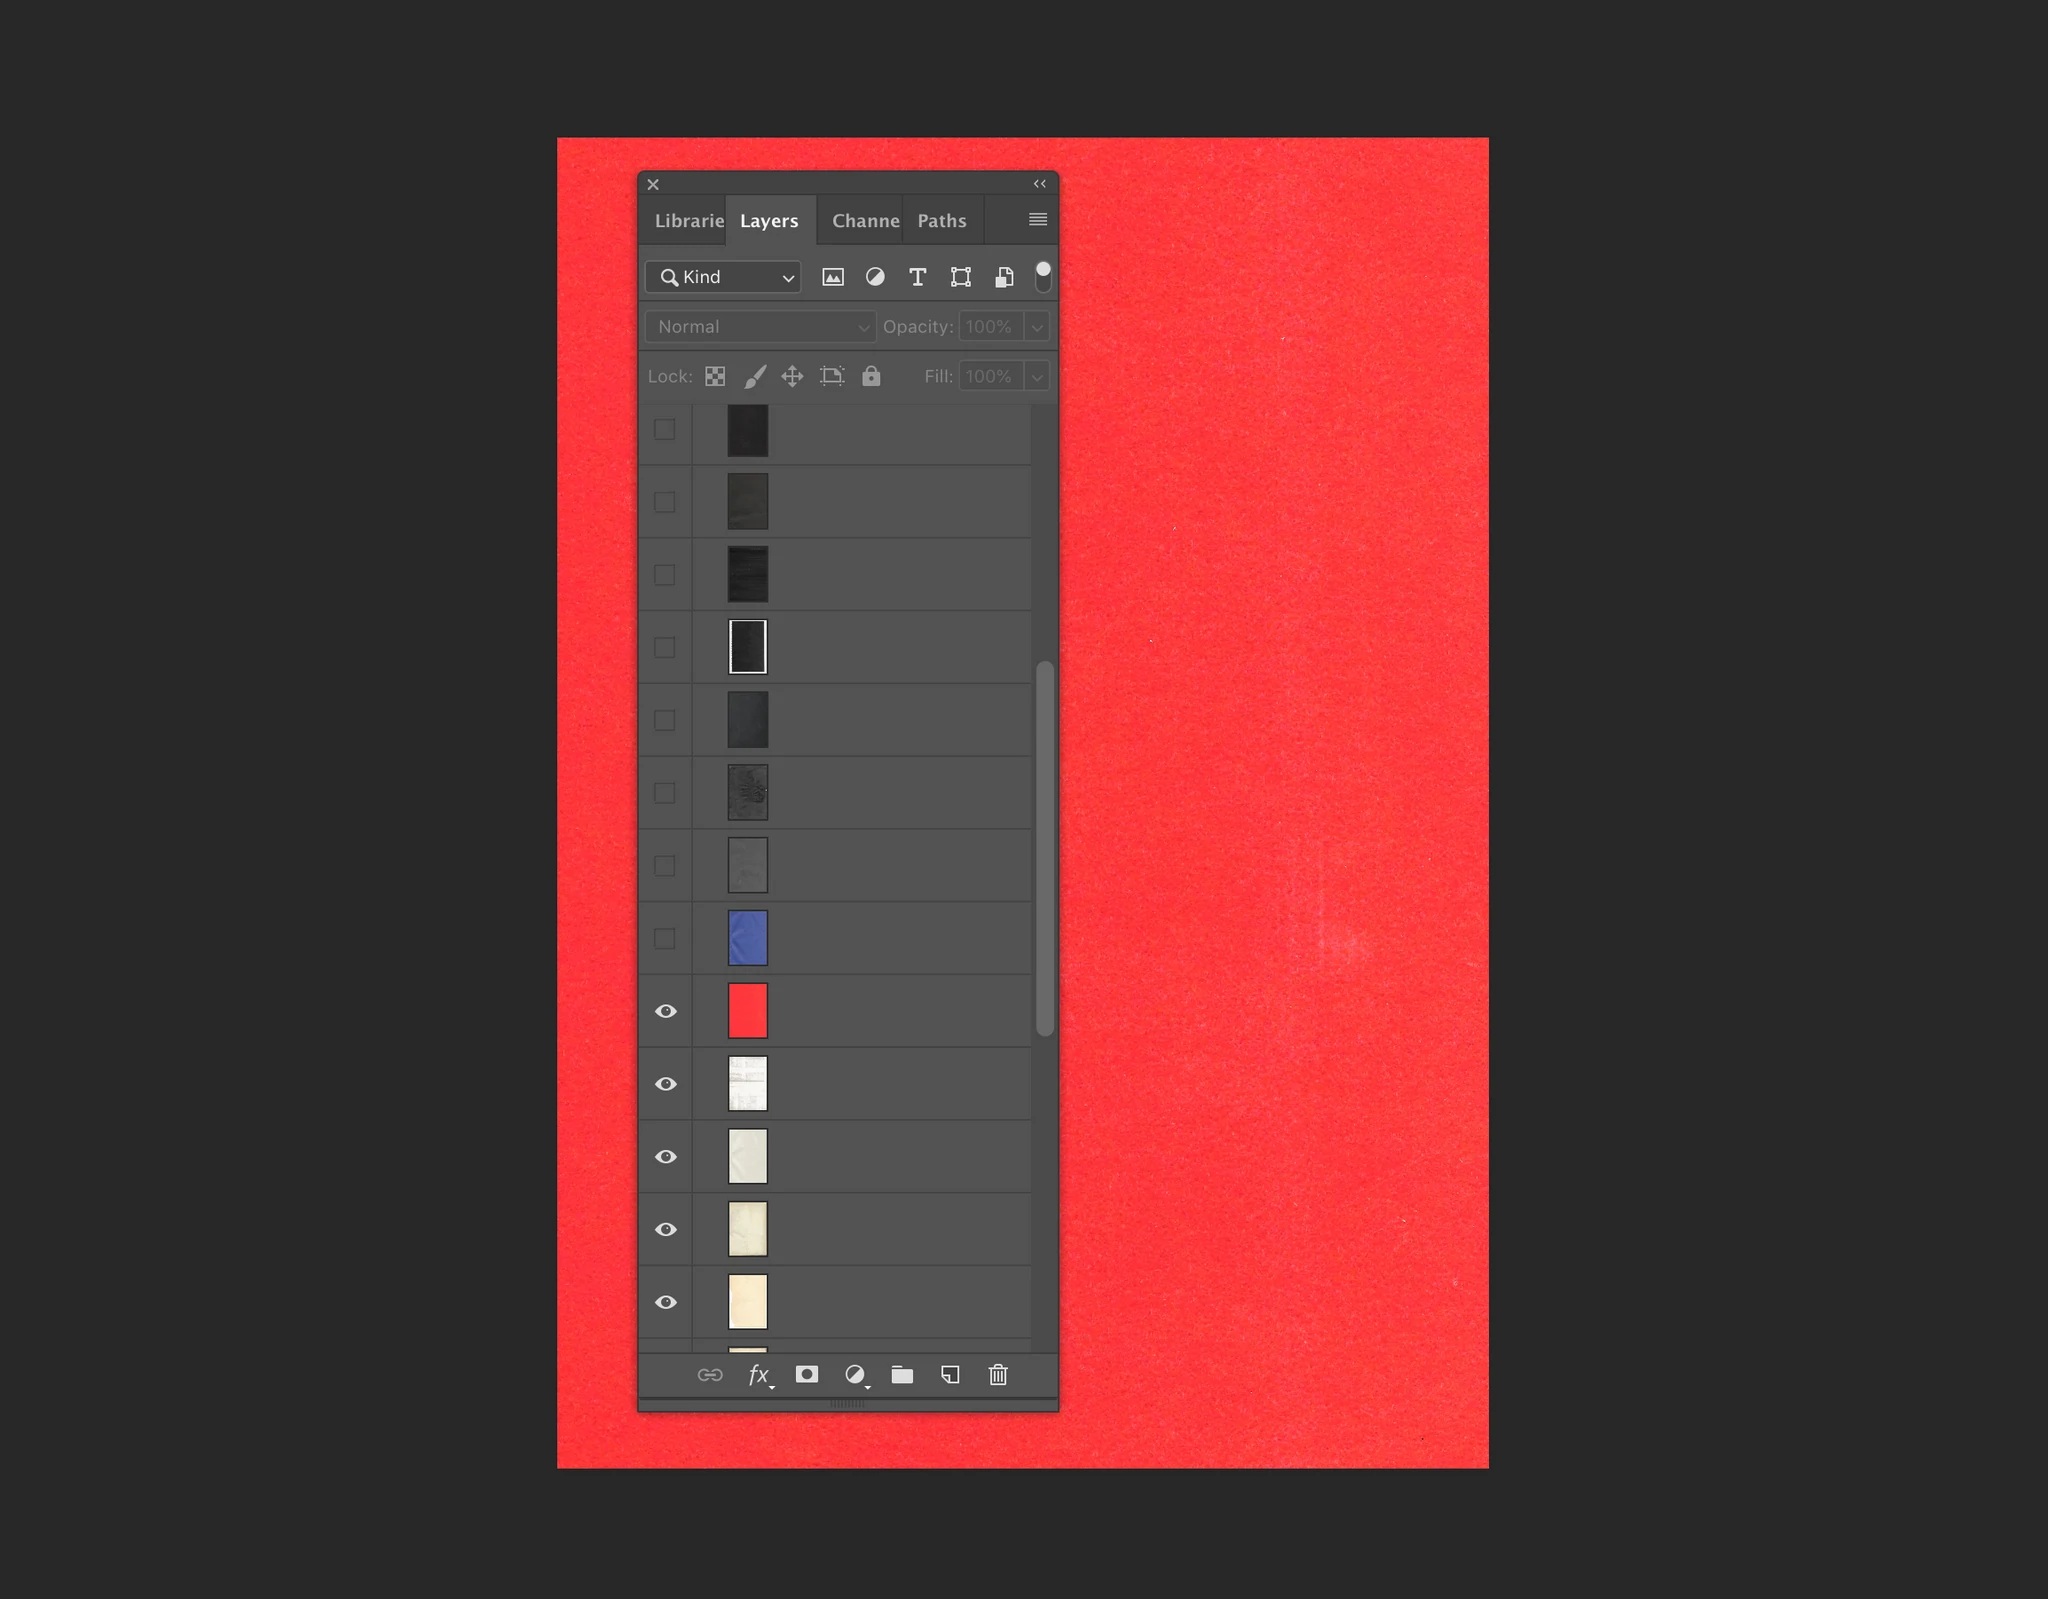2048x1599 pixels.
Task: Click the Create New Group folder icon
Action: coord(901,1375)
